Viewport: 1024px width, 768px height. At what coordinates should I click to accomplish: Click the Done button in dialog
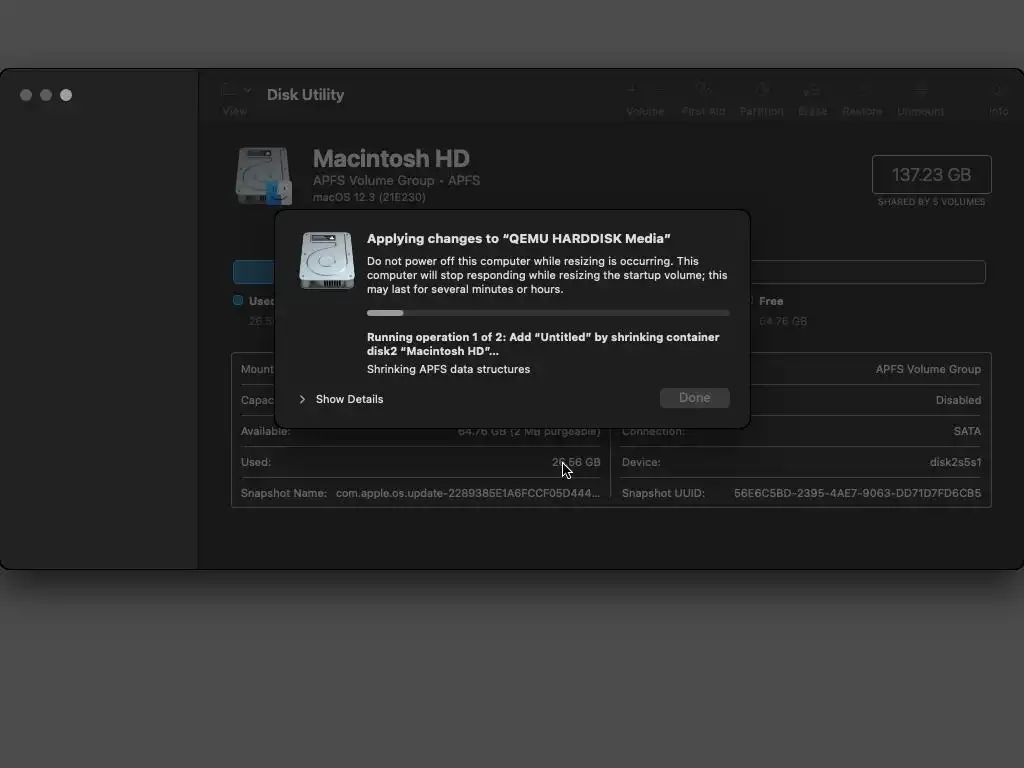point(694,398)
